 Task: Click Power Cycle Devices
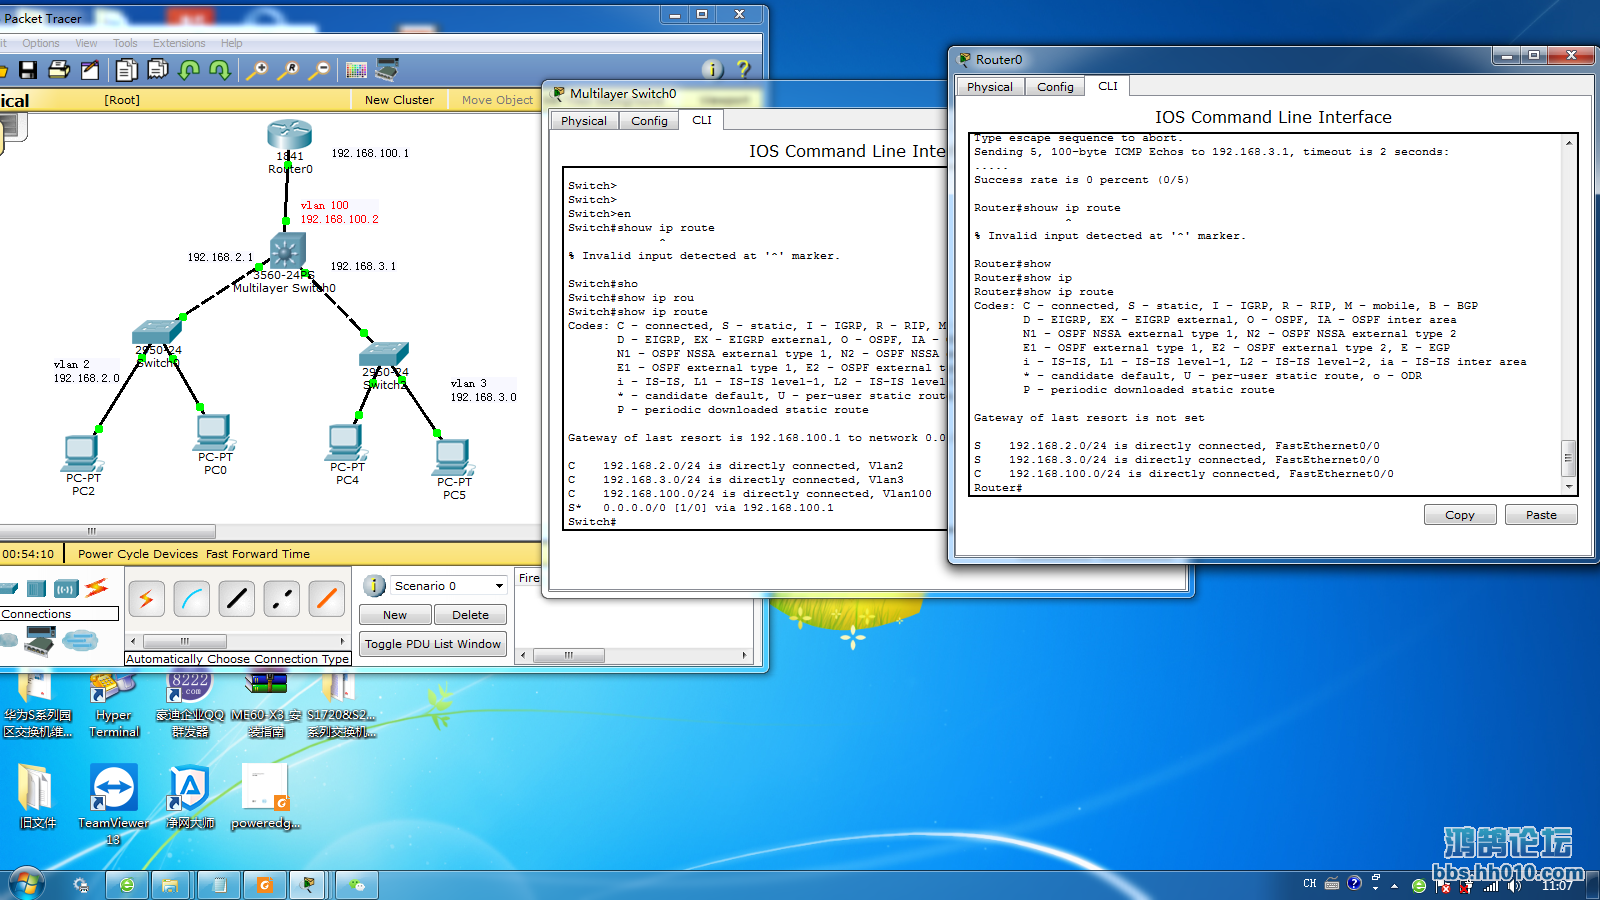coord(138,554)
